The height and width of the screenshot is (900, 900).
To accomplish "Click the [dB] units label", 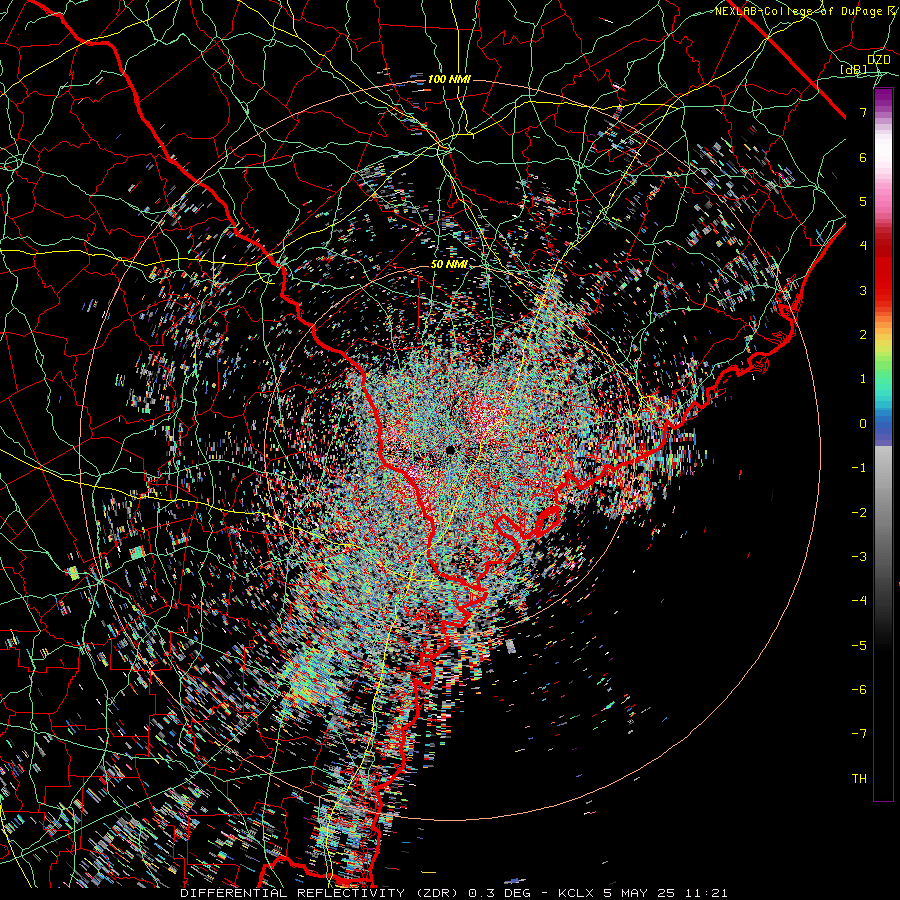I will coord(854,69).
